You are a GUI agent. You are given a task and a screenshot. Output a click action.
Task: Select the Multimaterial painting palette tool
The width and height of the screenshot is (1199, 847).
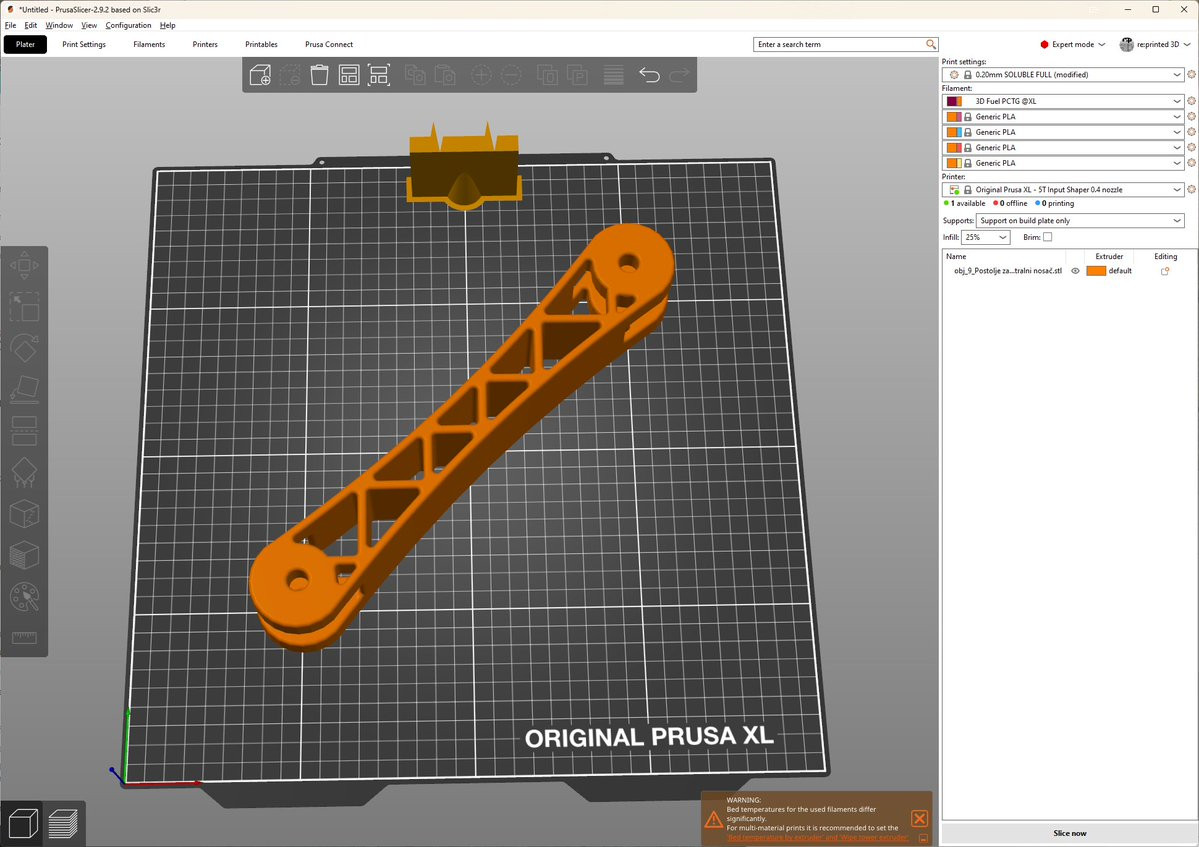pos(24,597)
